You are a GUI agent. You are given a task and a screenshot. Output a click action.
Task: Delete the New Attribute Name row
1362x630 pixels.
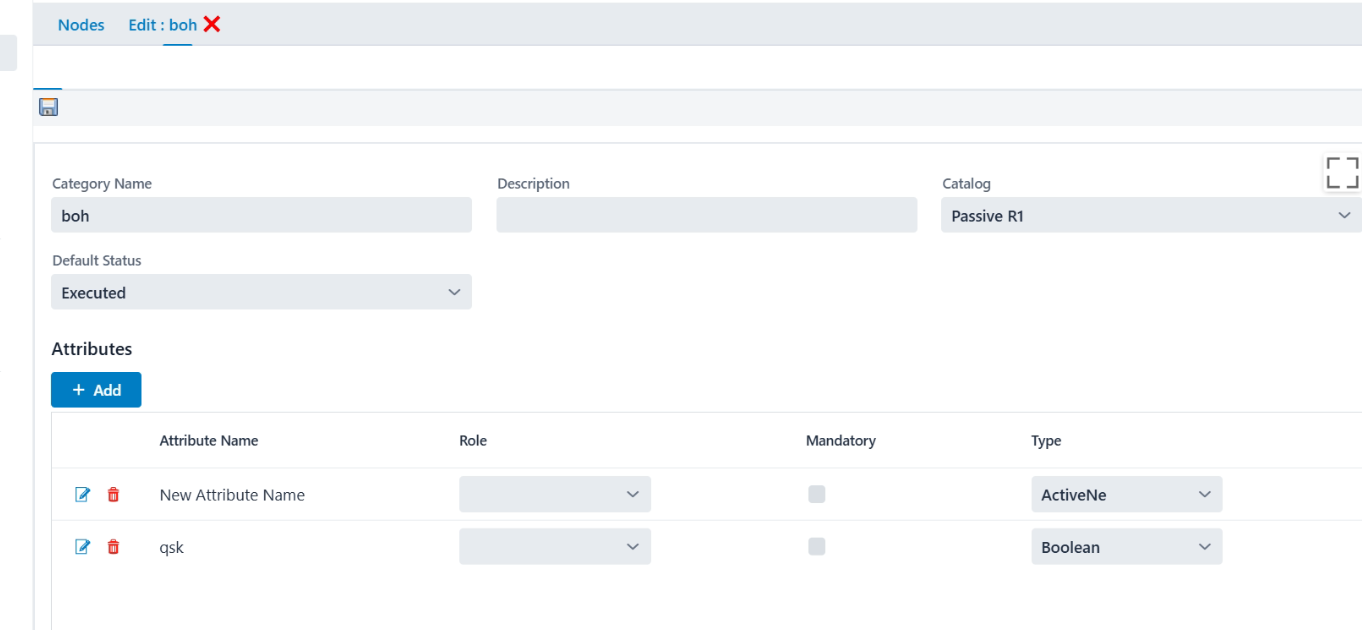[113, 495]
